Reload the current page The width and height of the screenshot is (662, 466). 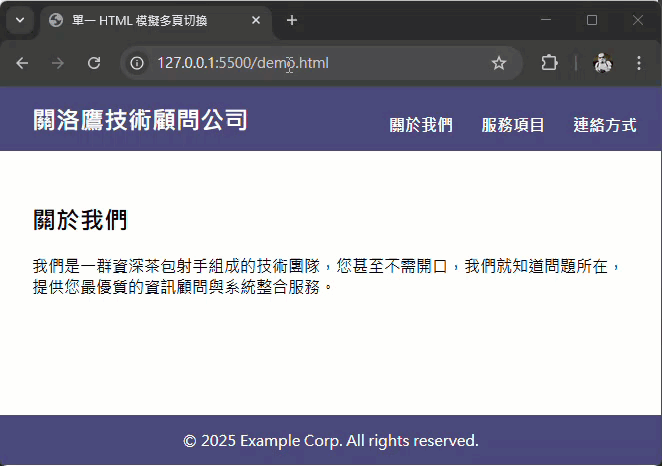(x=94, y=63)
